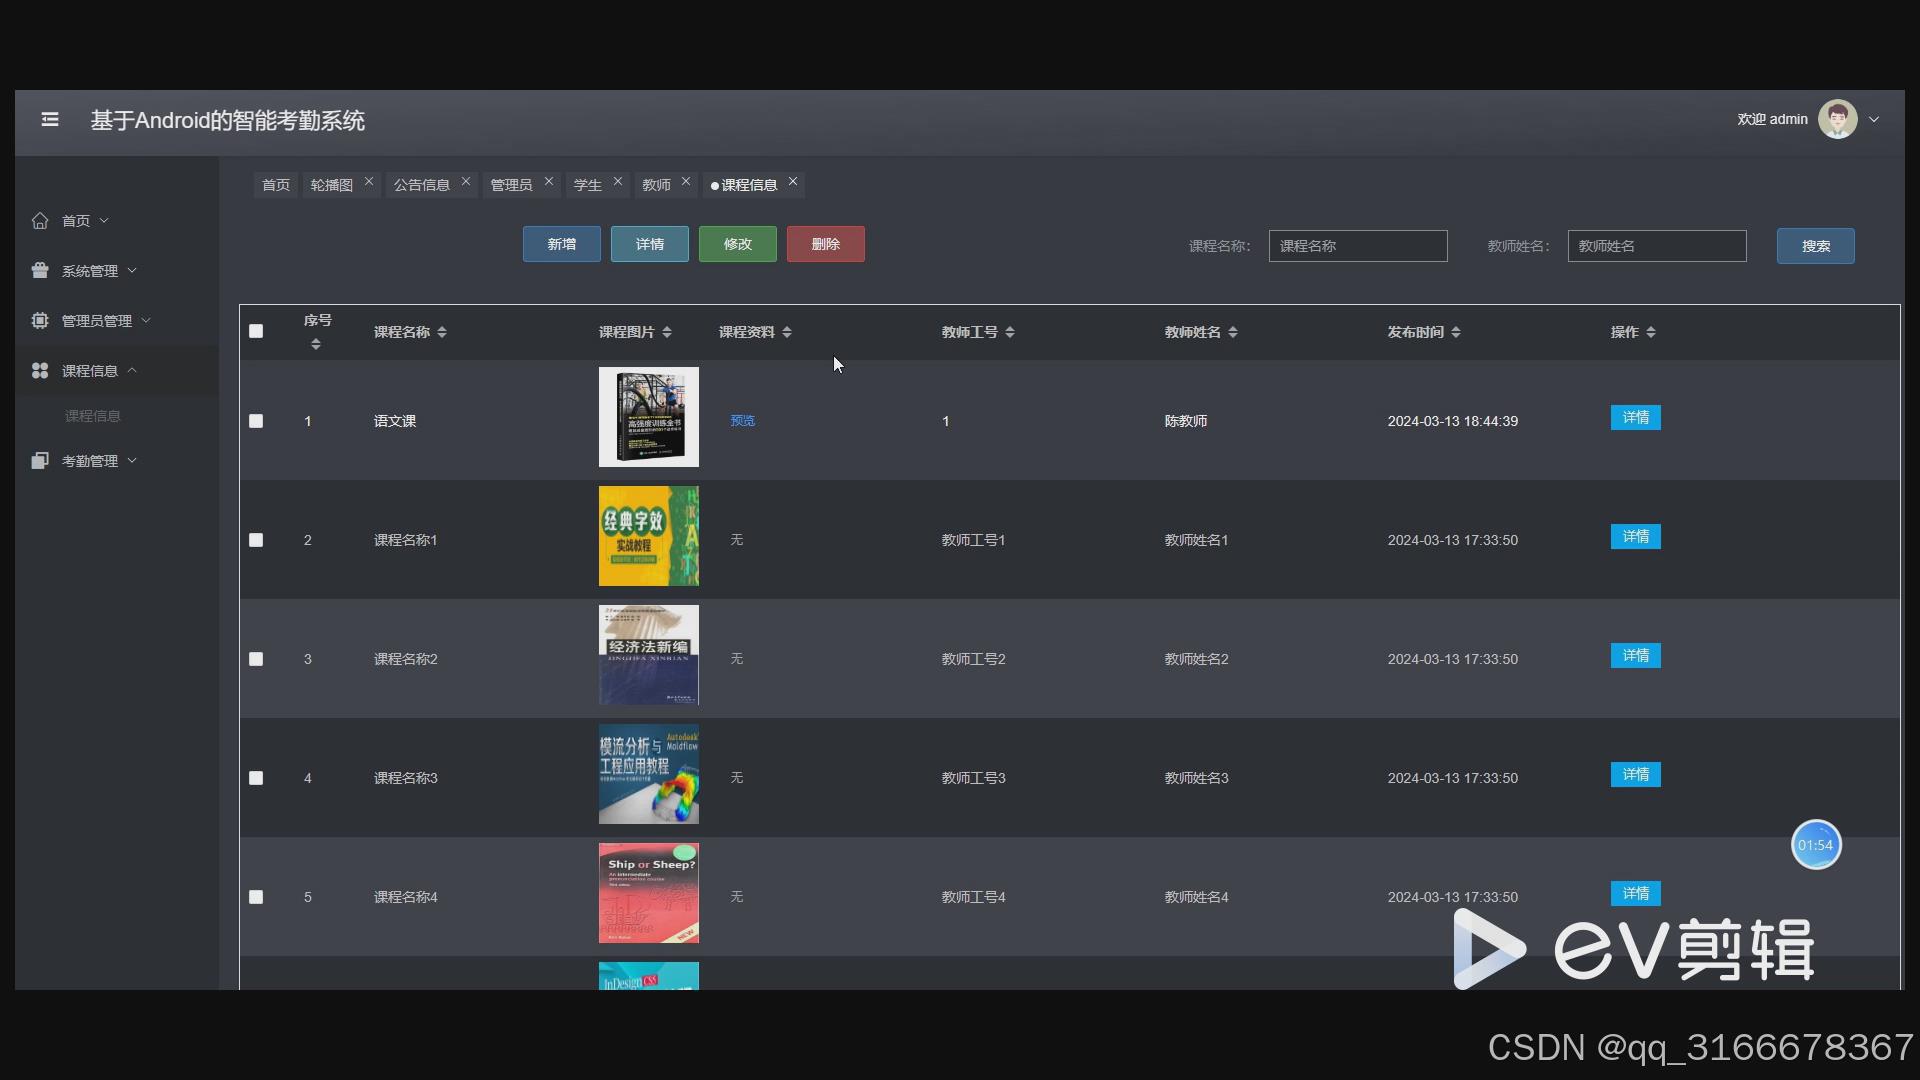This screenshot has height=1080, width=1920.
Task: Click the 系统管理 gift icon
Action: pos(40,271)
